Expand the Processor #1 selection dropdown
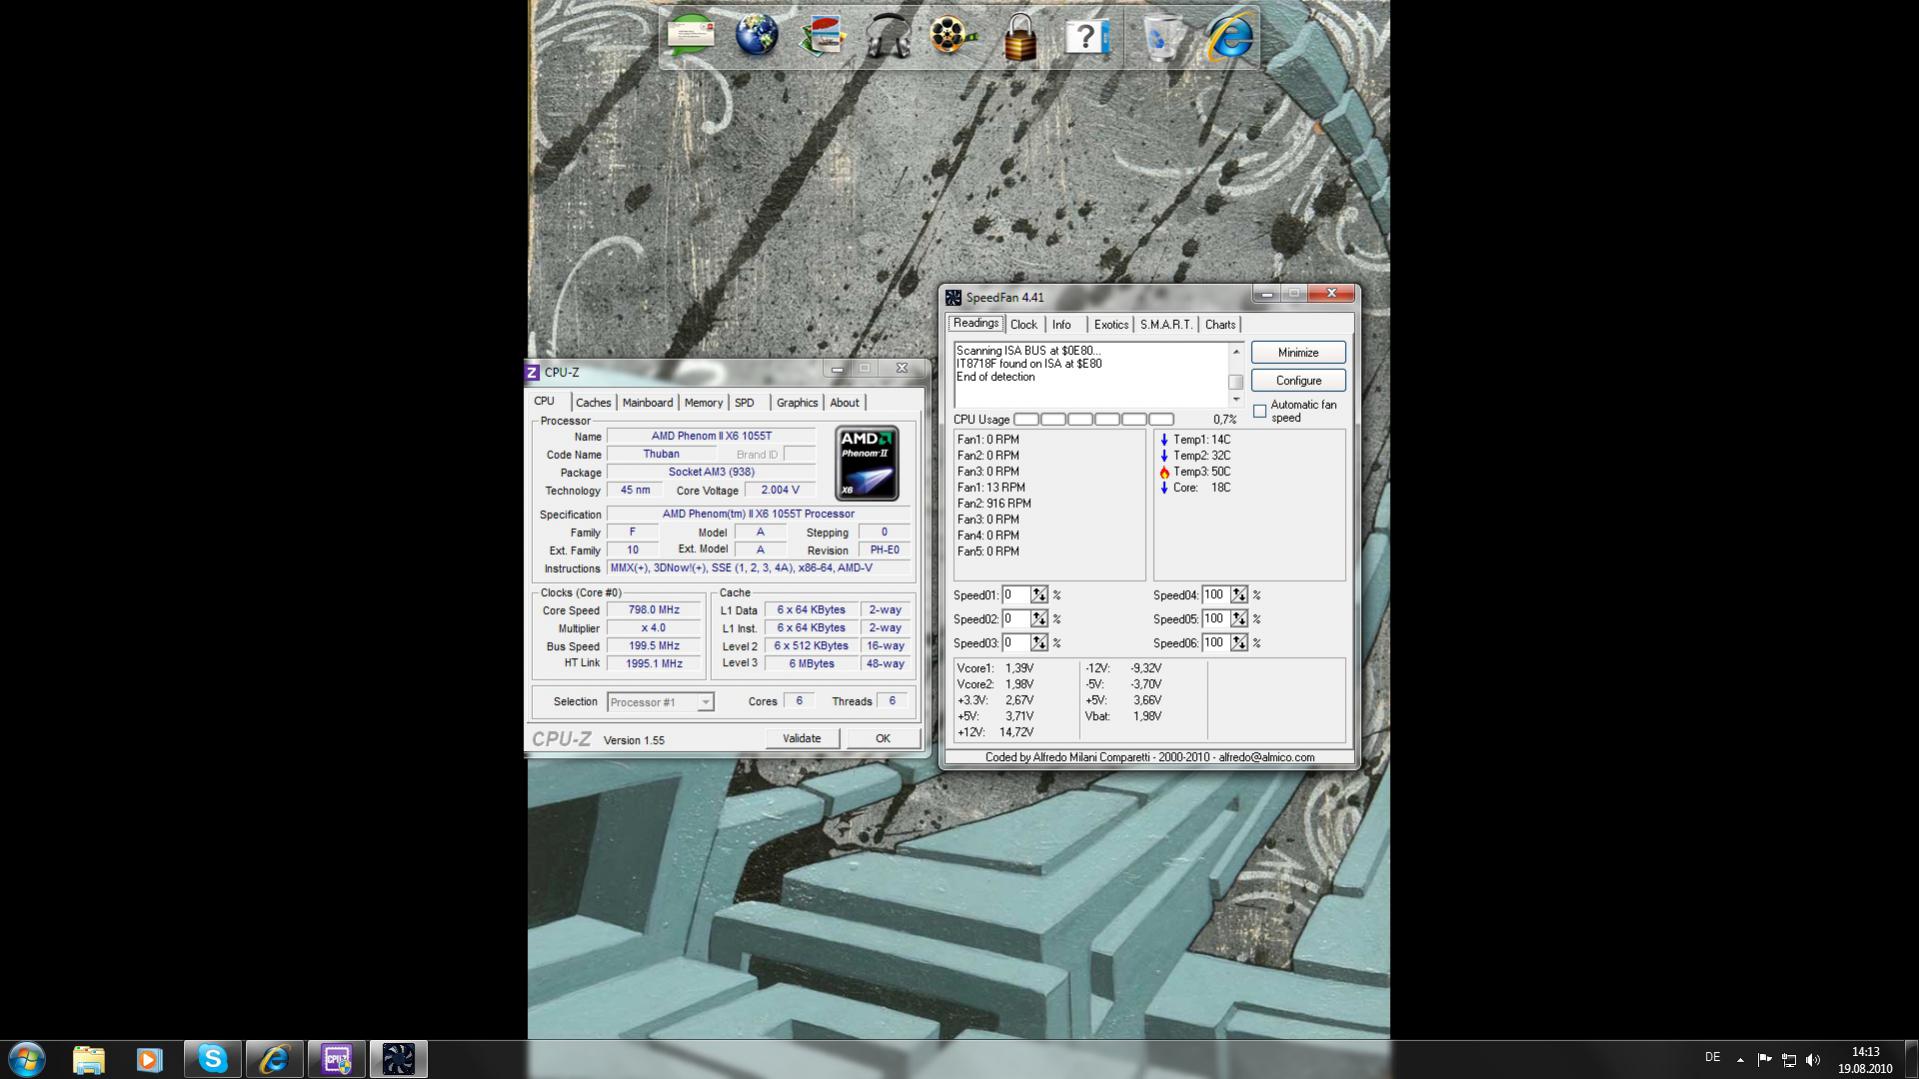1919x1079 pixels. click(x=705, y=702)
